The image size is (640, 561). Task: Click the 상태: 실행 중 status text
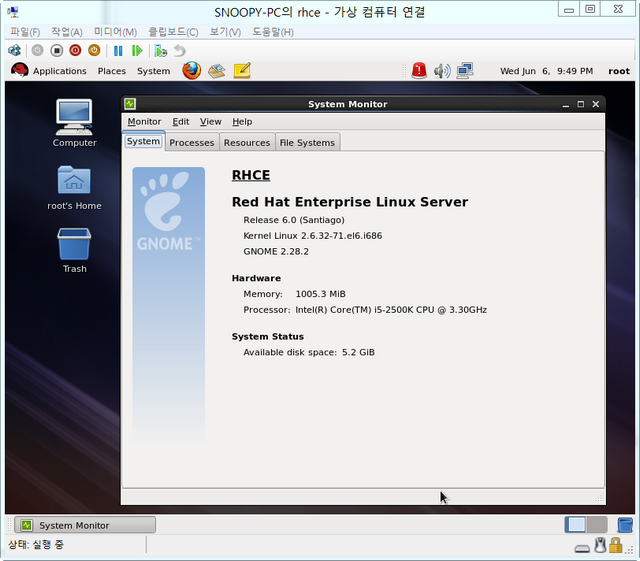(x=36, y=545)
